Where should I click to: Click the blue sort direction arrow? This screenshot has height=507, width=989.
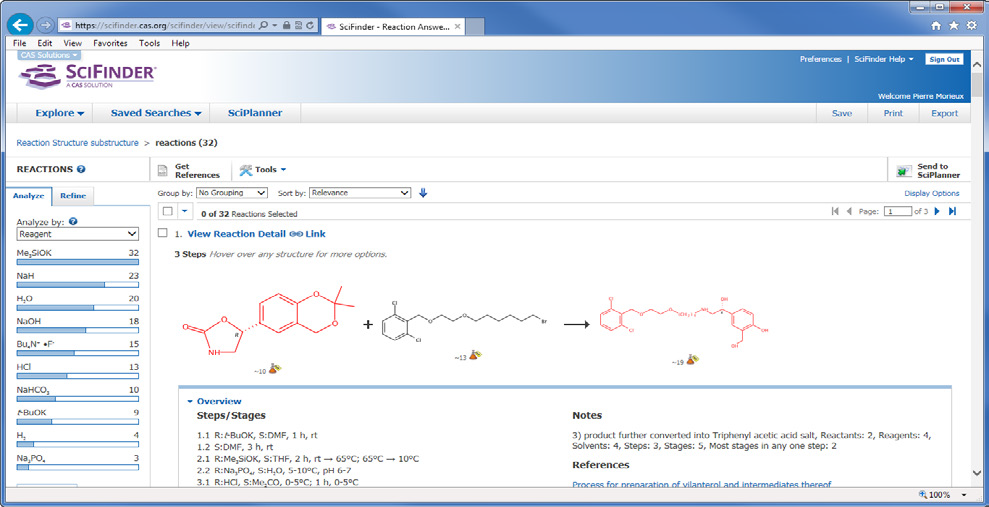pos(423,193)
